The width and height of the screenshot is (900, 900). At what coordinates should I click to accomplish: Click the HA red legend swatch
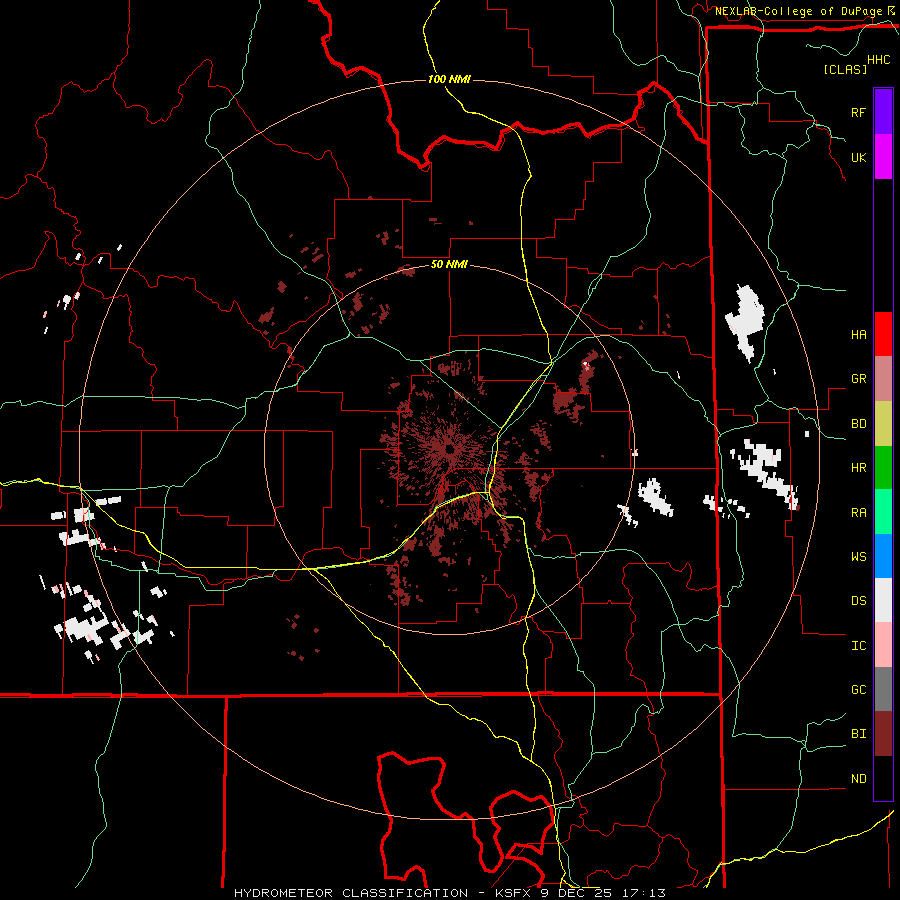tap(883, 334)
